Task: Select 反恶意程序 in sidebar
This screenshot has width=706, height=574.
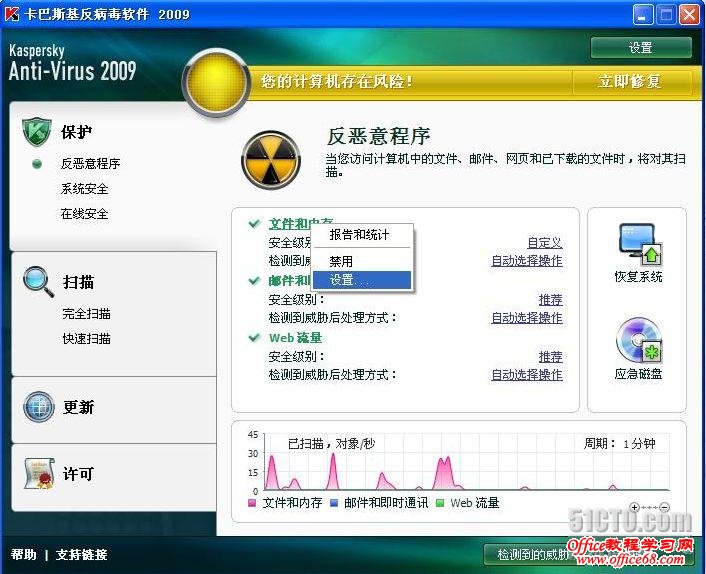Action: tap(90, 163)
